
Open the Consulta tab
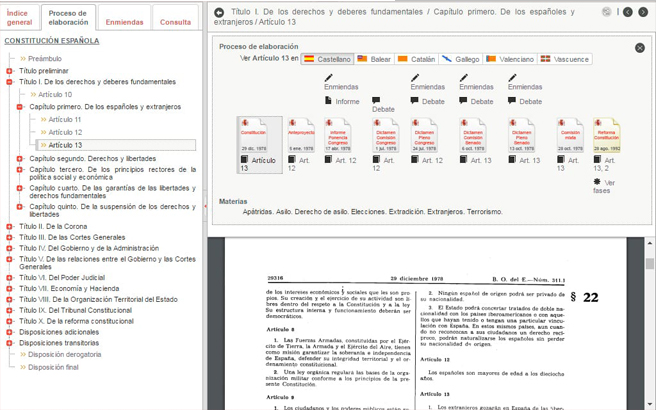175,21
